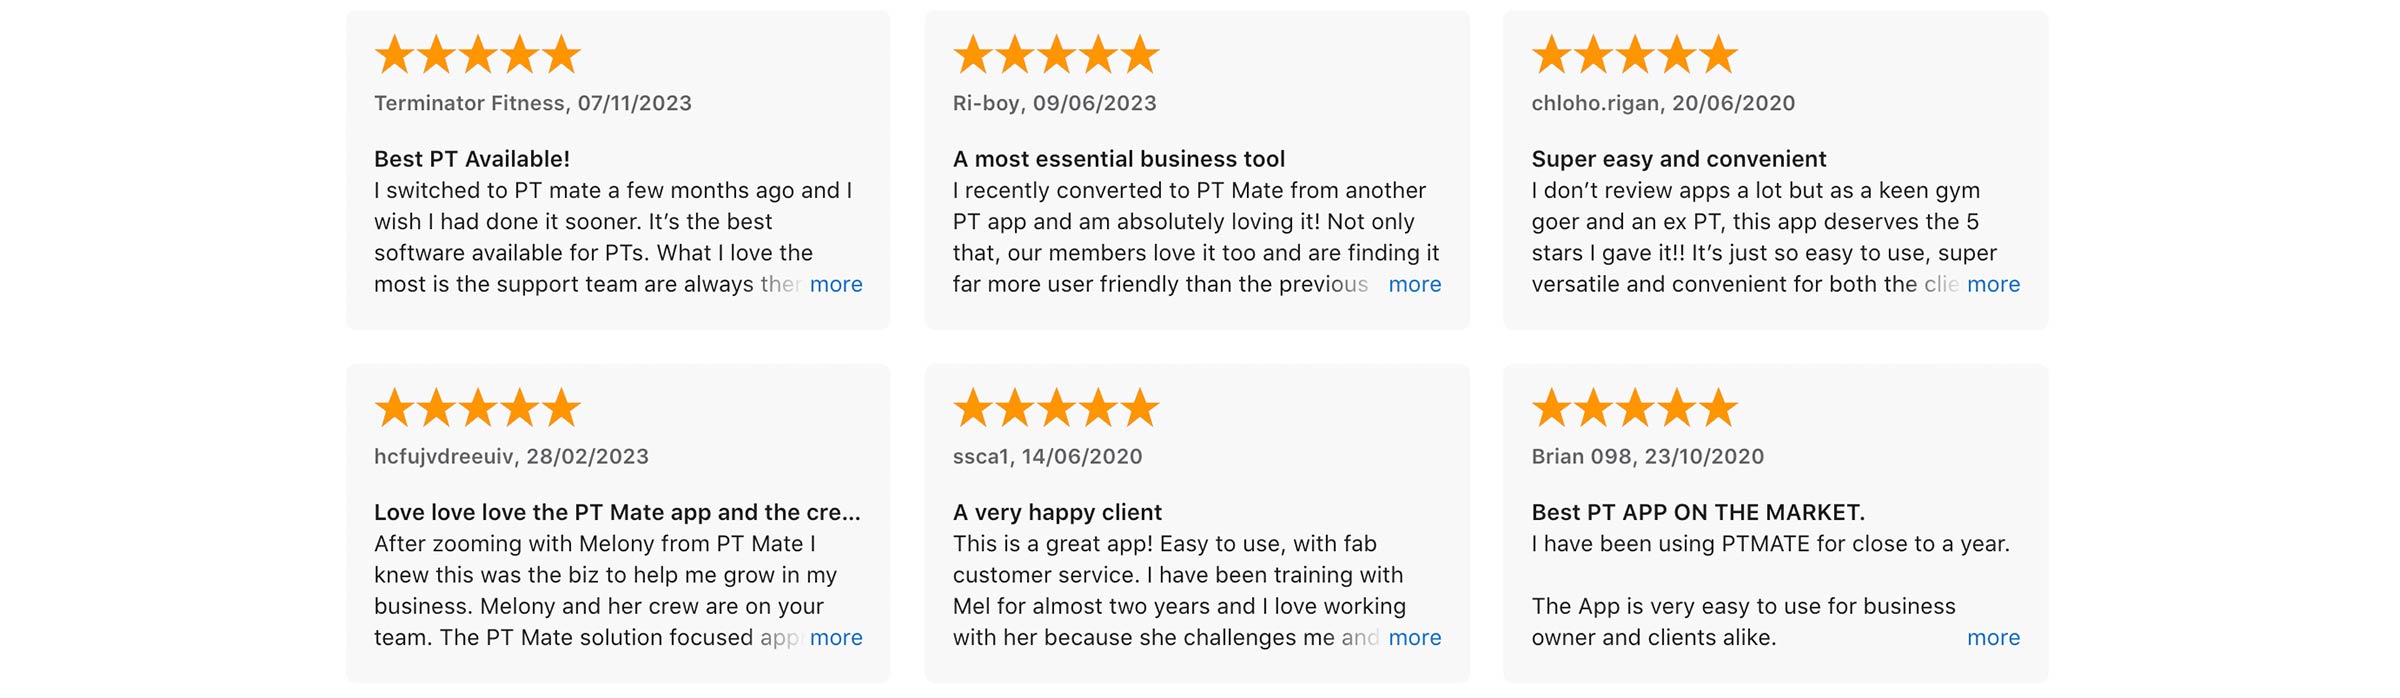
Task: Click star icons on Brian 098 review
Action: coord(1635,408)
